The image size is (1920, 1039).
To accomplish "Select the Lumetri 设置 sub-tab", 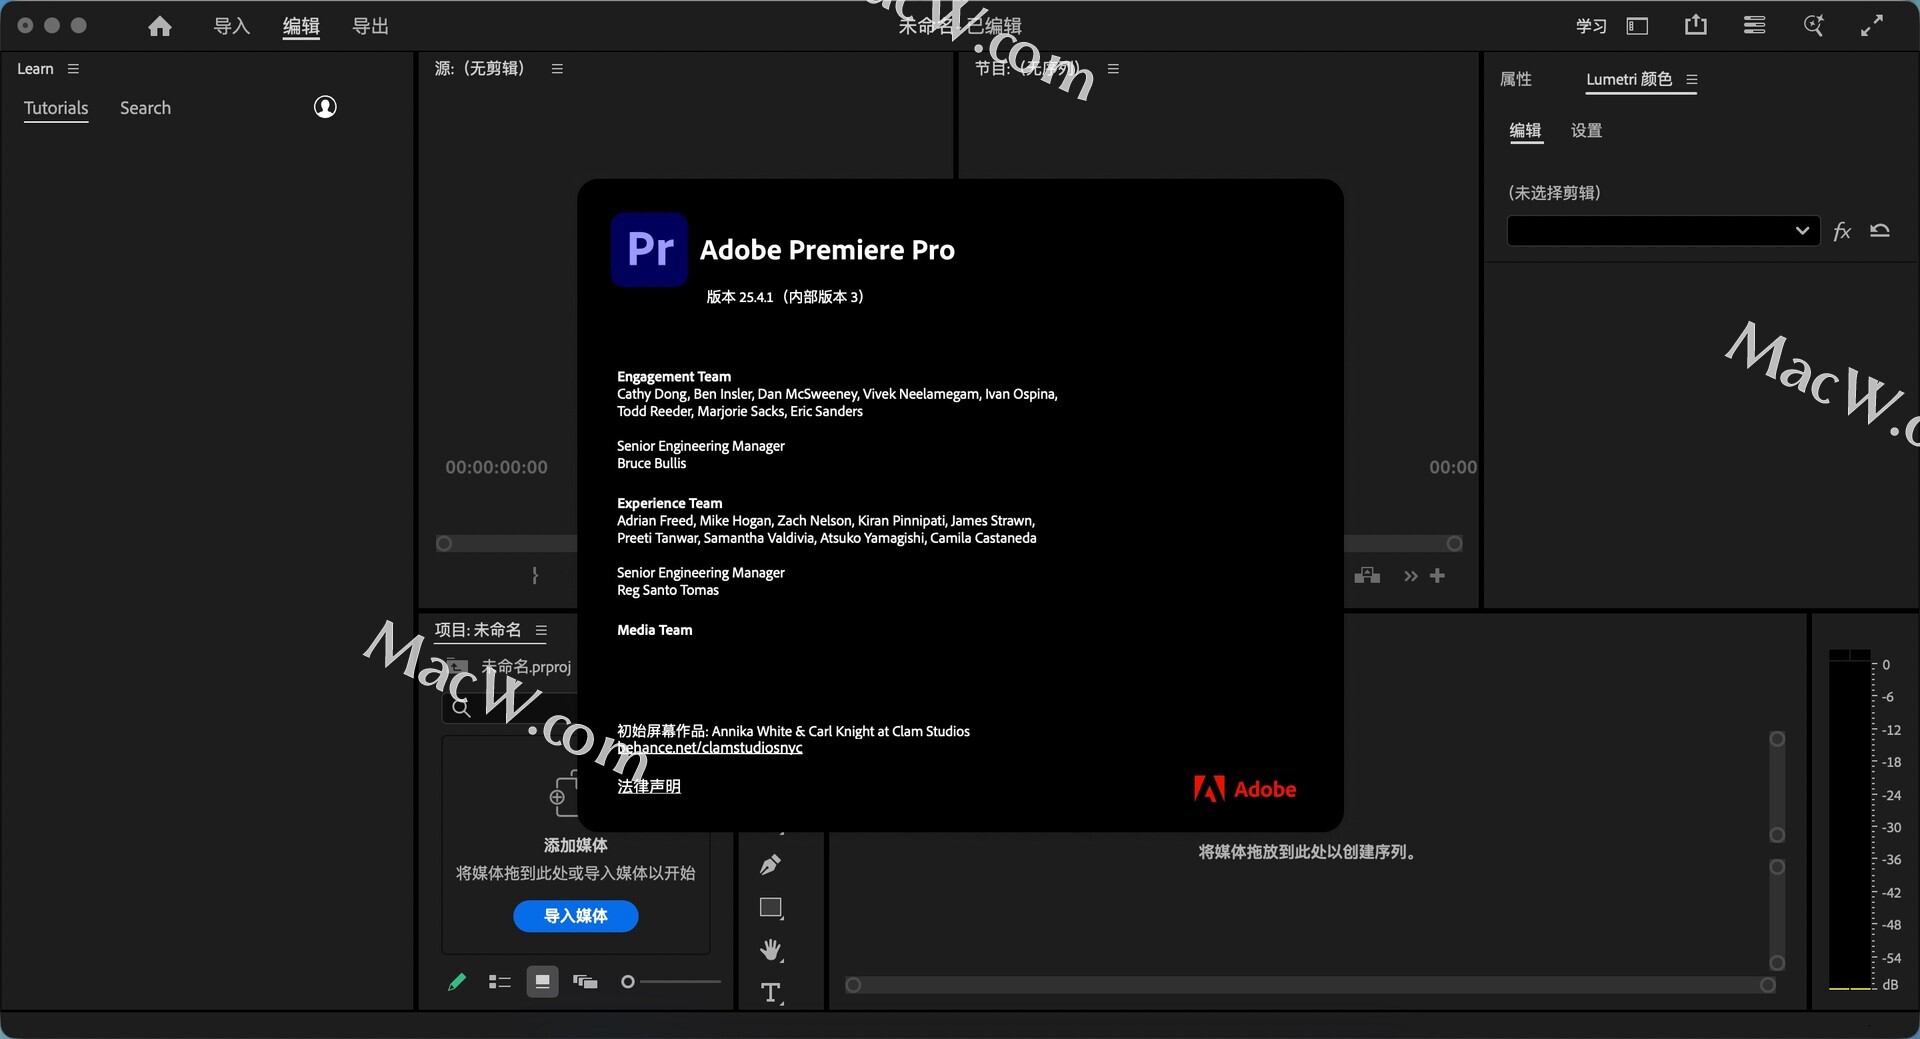I will point(1586,131).
